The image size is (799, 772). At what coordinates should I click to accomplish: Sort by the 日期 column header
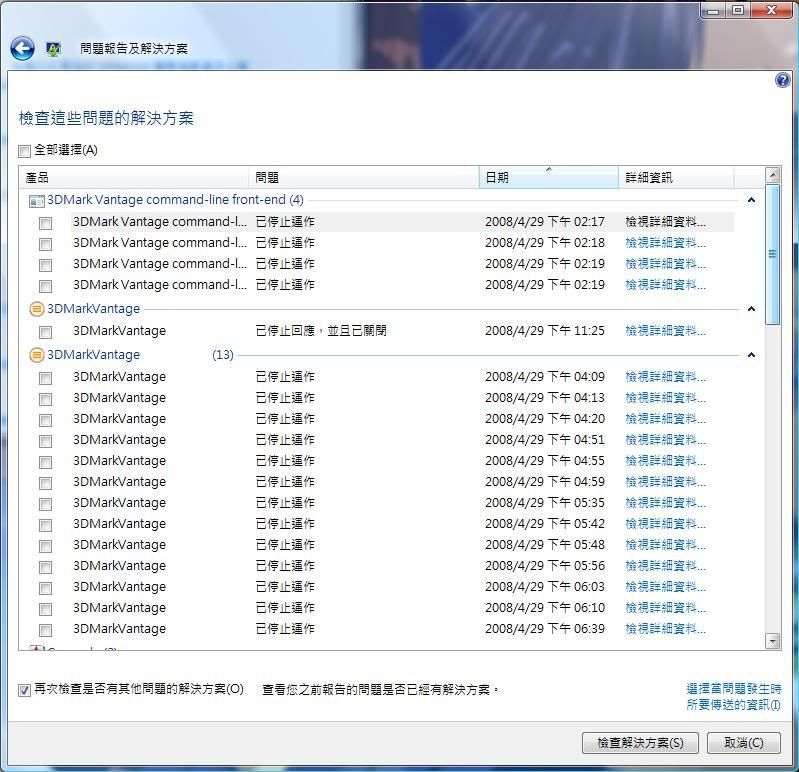(549, 177)
